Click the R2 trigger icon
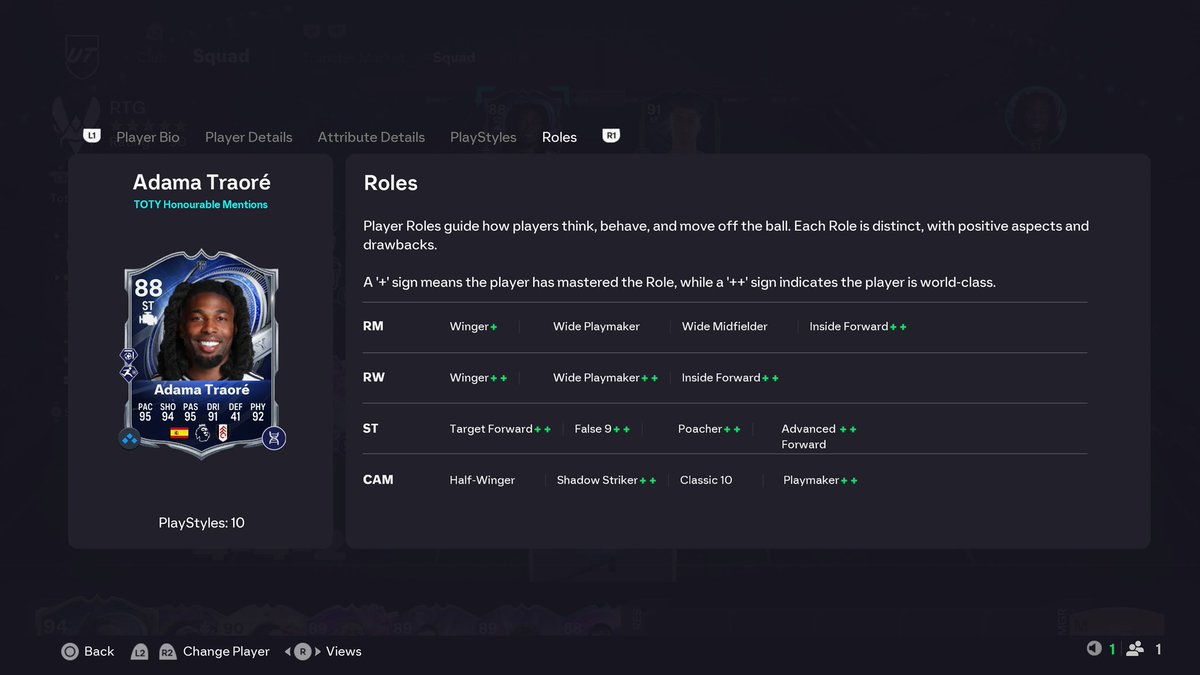Screen dimensions: 1200x675 click(x=167, y=652)
